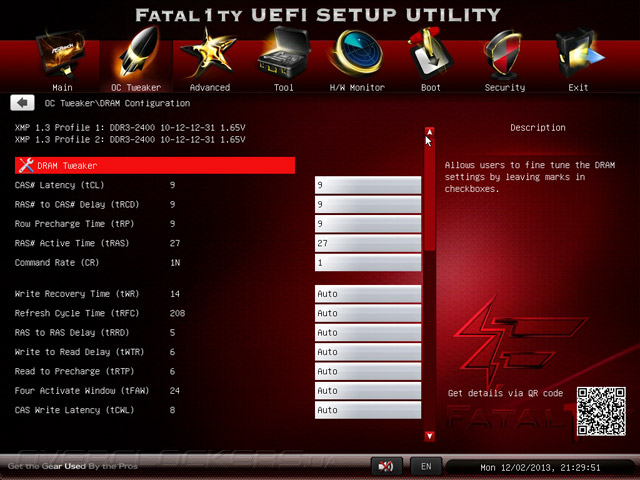Screen dimensions: 640x480
Task: Click the H/W Monitor tab label
Action: click(357, 87)
